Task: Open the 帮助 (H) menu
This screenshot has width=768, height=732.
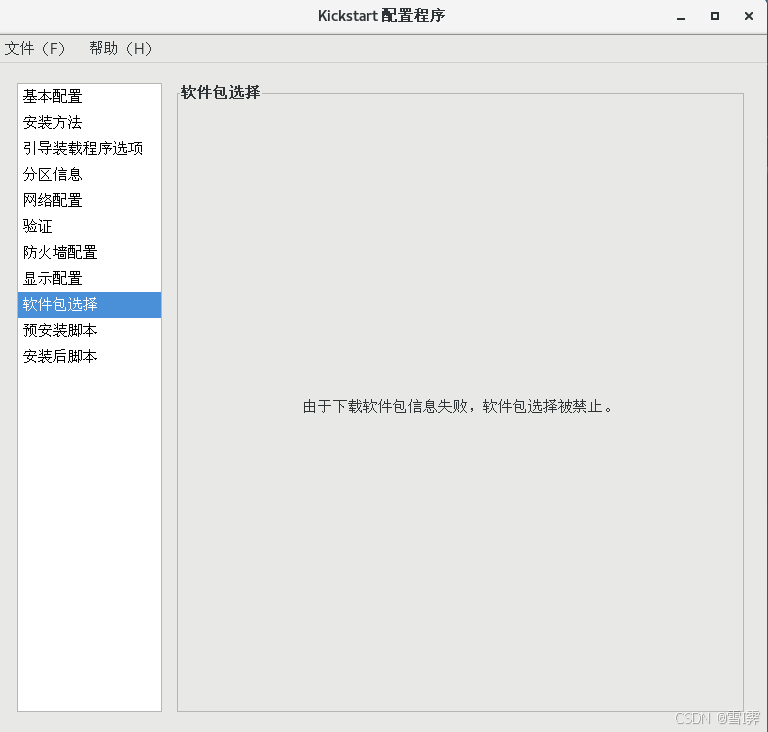Action: 120,49
